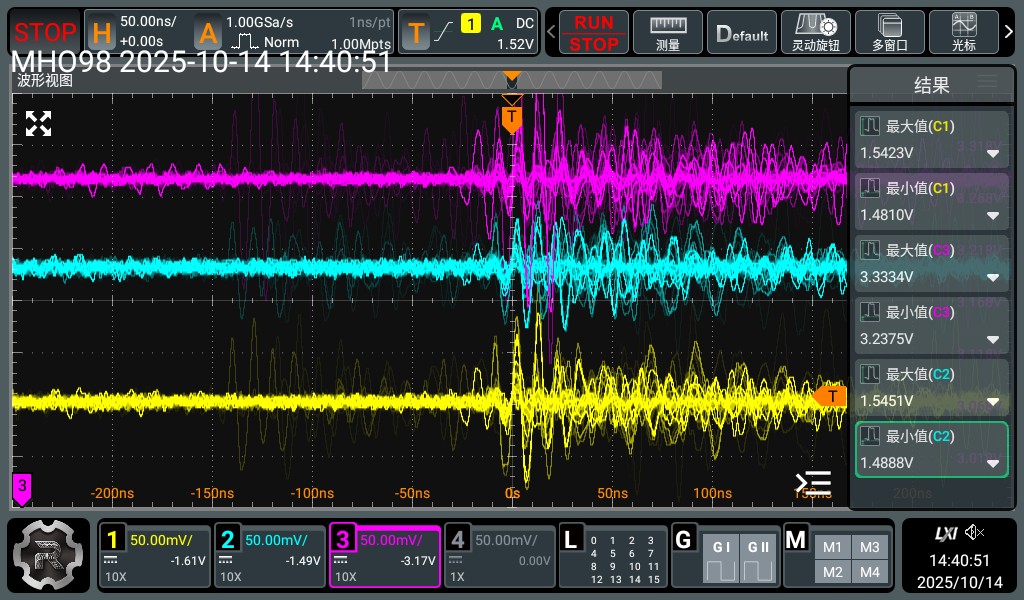The width and height of the screenshot is (1024, 600).
Task: Click the fullscreen expand icon on waveform view
Action: [x=38, y=124]
